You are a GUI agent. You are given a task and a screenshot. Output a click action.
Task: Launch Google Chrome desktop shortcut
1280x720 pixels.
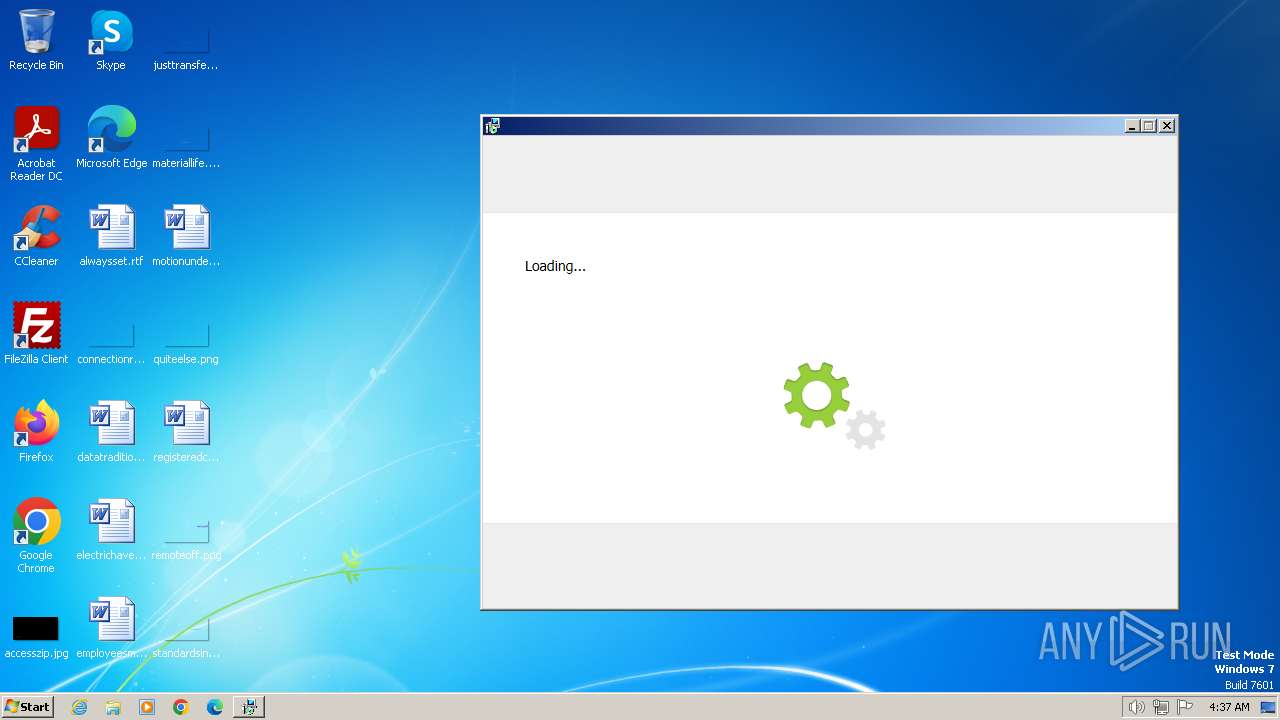click(x=36, y=536)
